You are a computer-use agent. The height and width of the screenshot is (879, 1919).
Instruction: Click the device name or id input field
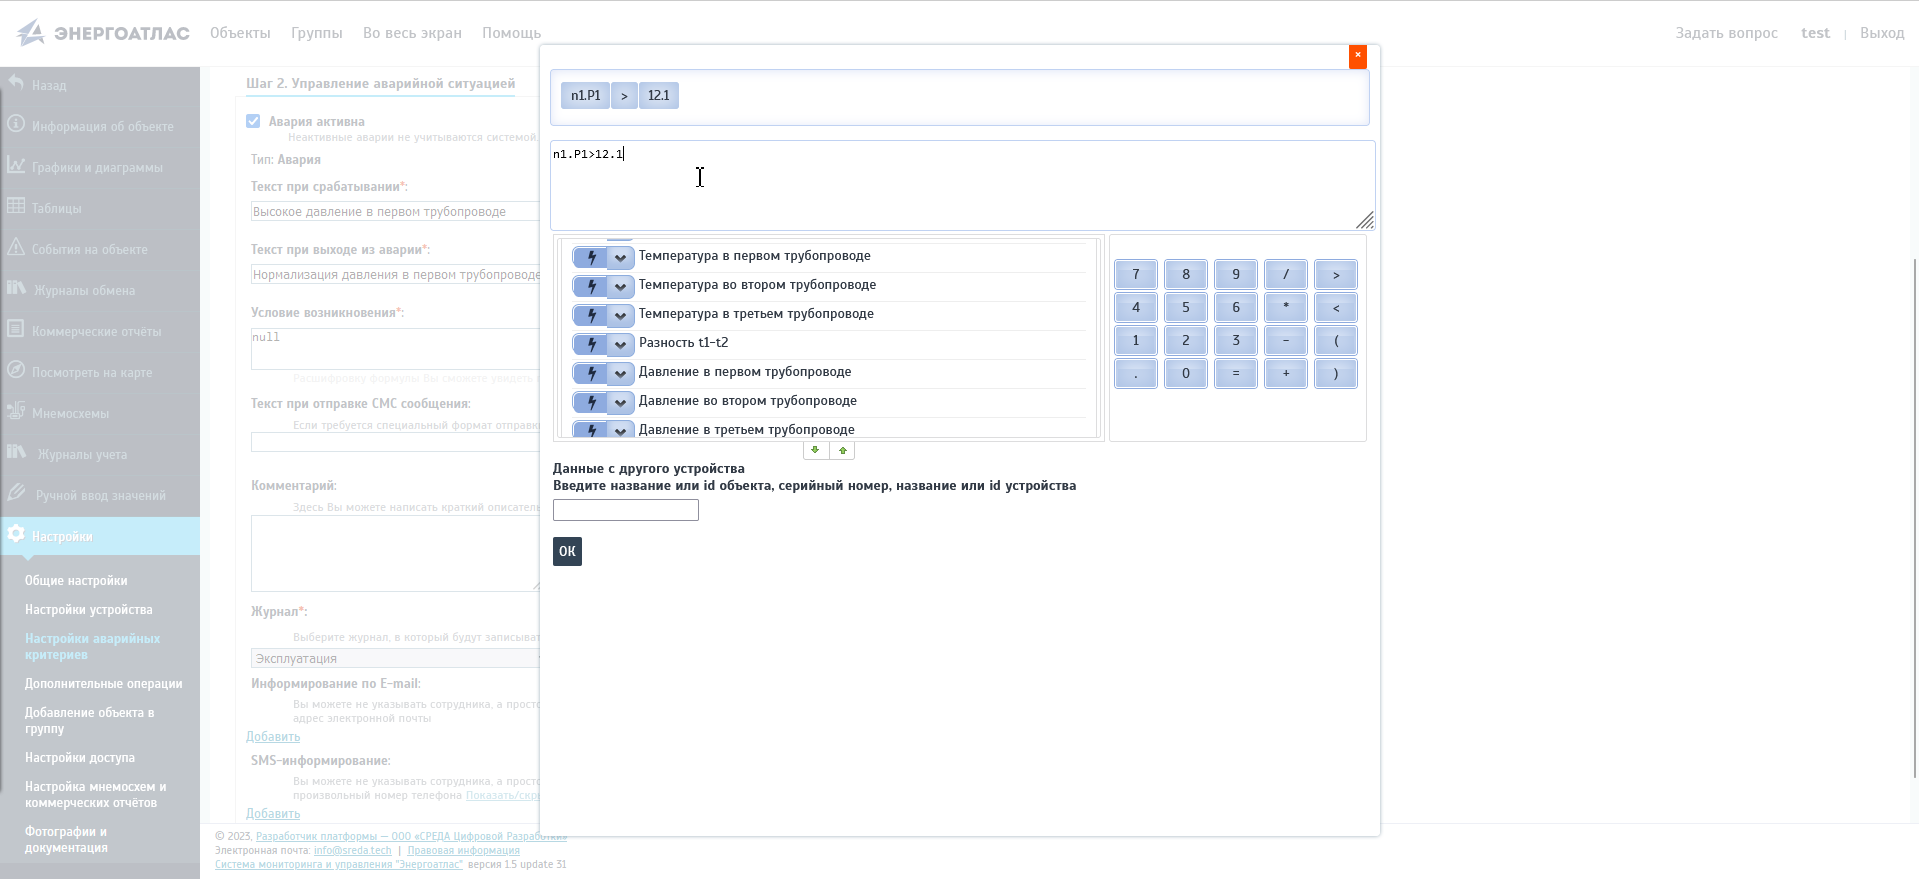626,510
